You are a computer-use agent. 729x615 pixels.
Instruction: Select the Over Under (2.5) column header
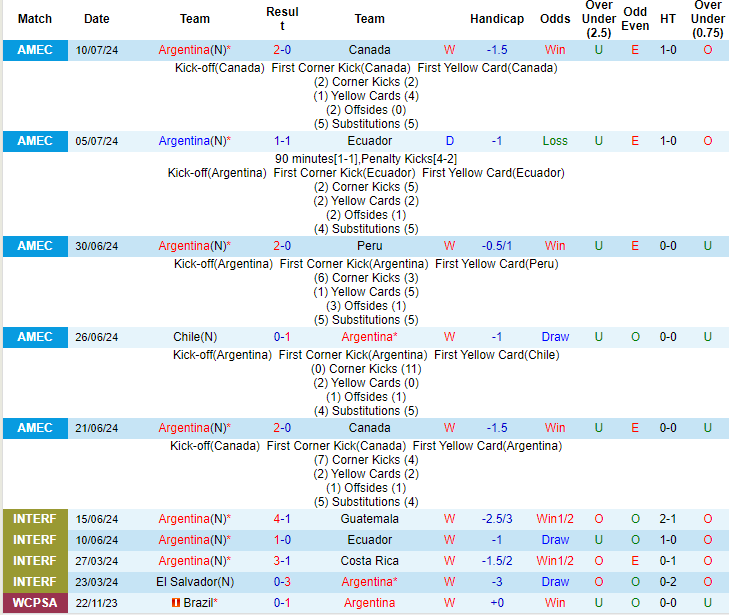click(x=599, y=19)
